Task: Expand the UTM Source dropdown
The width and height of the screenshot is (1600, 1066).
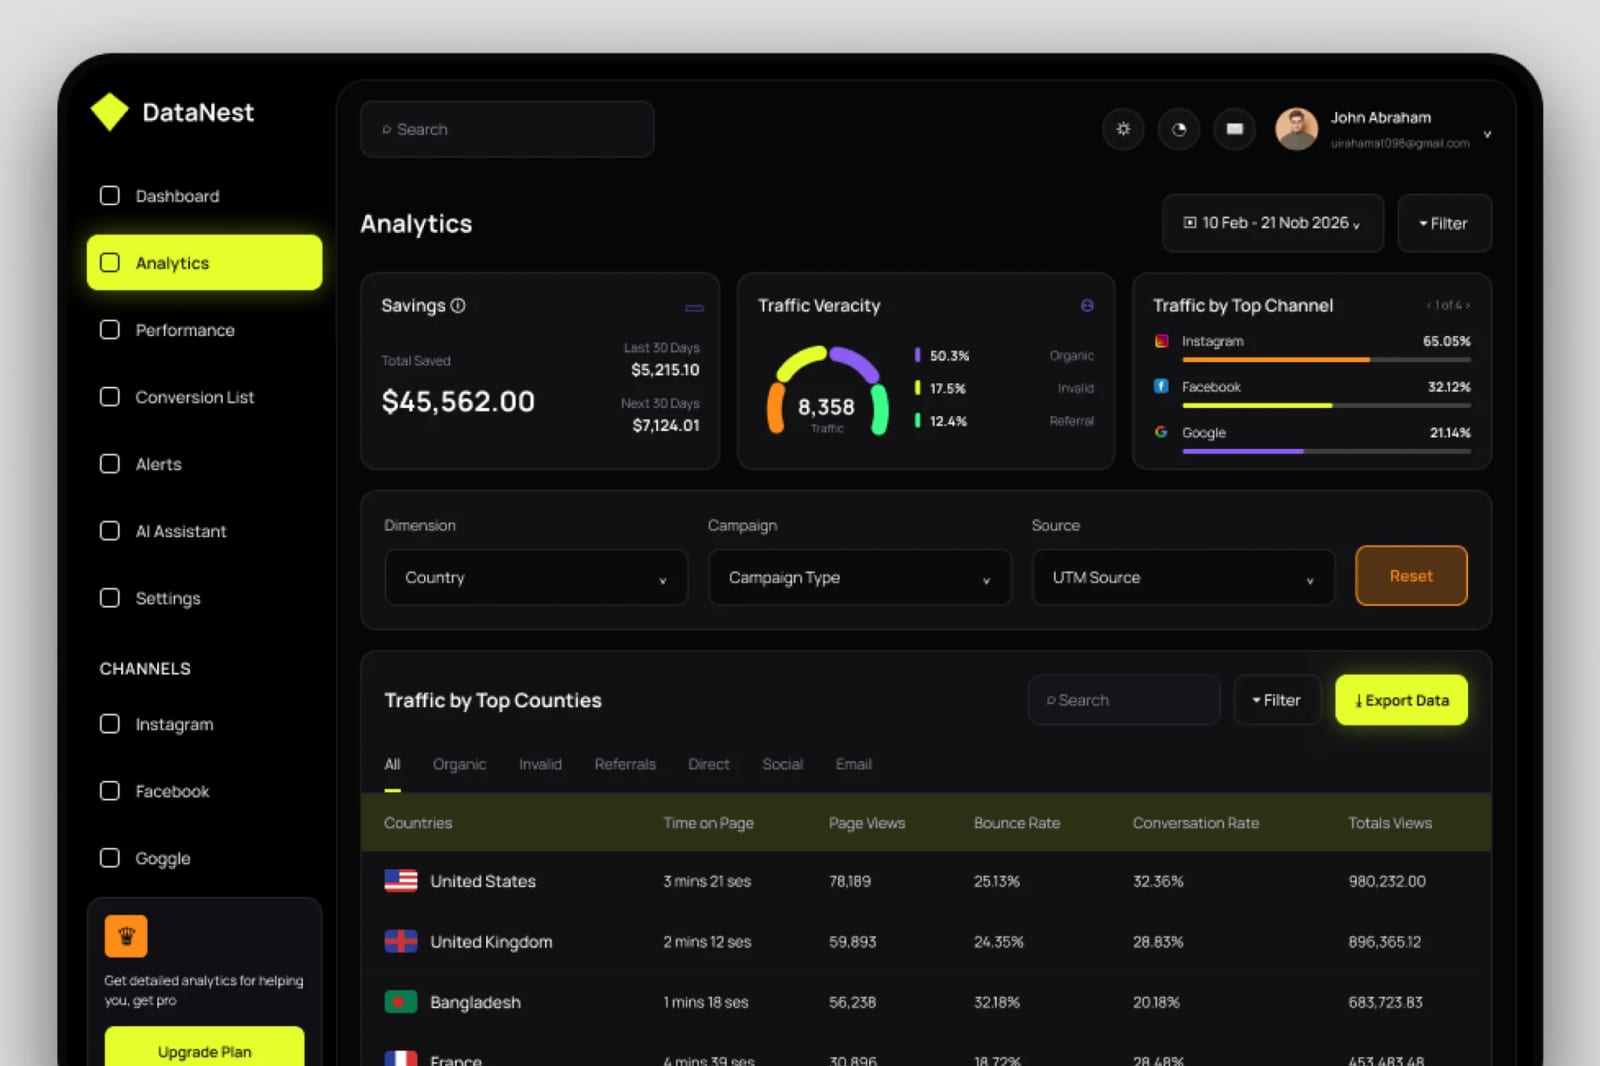Action: [1183, 577]
